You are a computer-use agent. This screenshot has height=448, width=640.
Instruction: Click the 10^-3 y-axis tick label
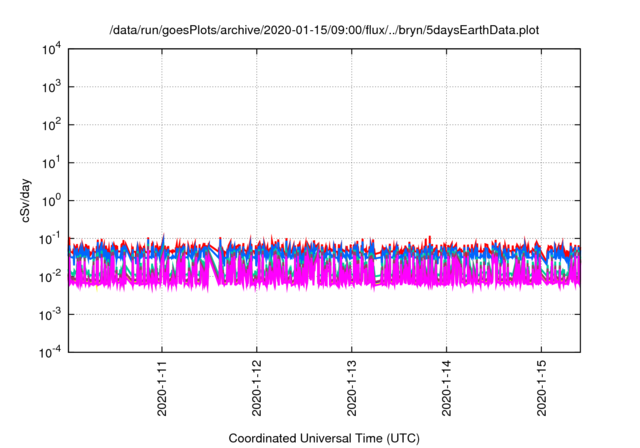[x=50, y=315]
